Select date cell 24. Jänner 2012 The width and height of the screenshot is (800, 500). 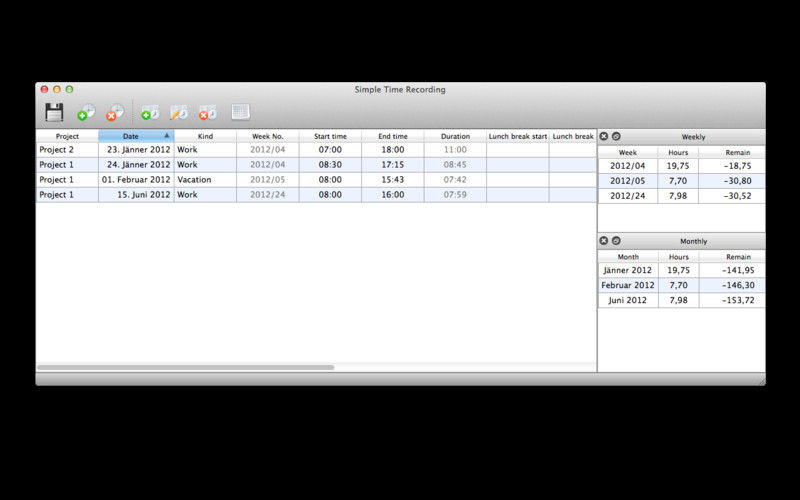click(136, 164)
